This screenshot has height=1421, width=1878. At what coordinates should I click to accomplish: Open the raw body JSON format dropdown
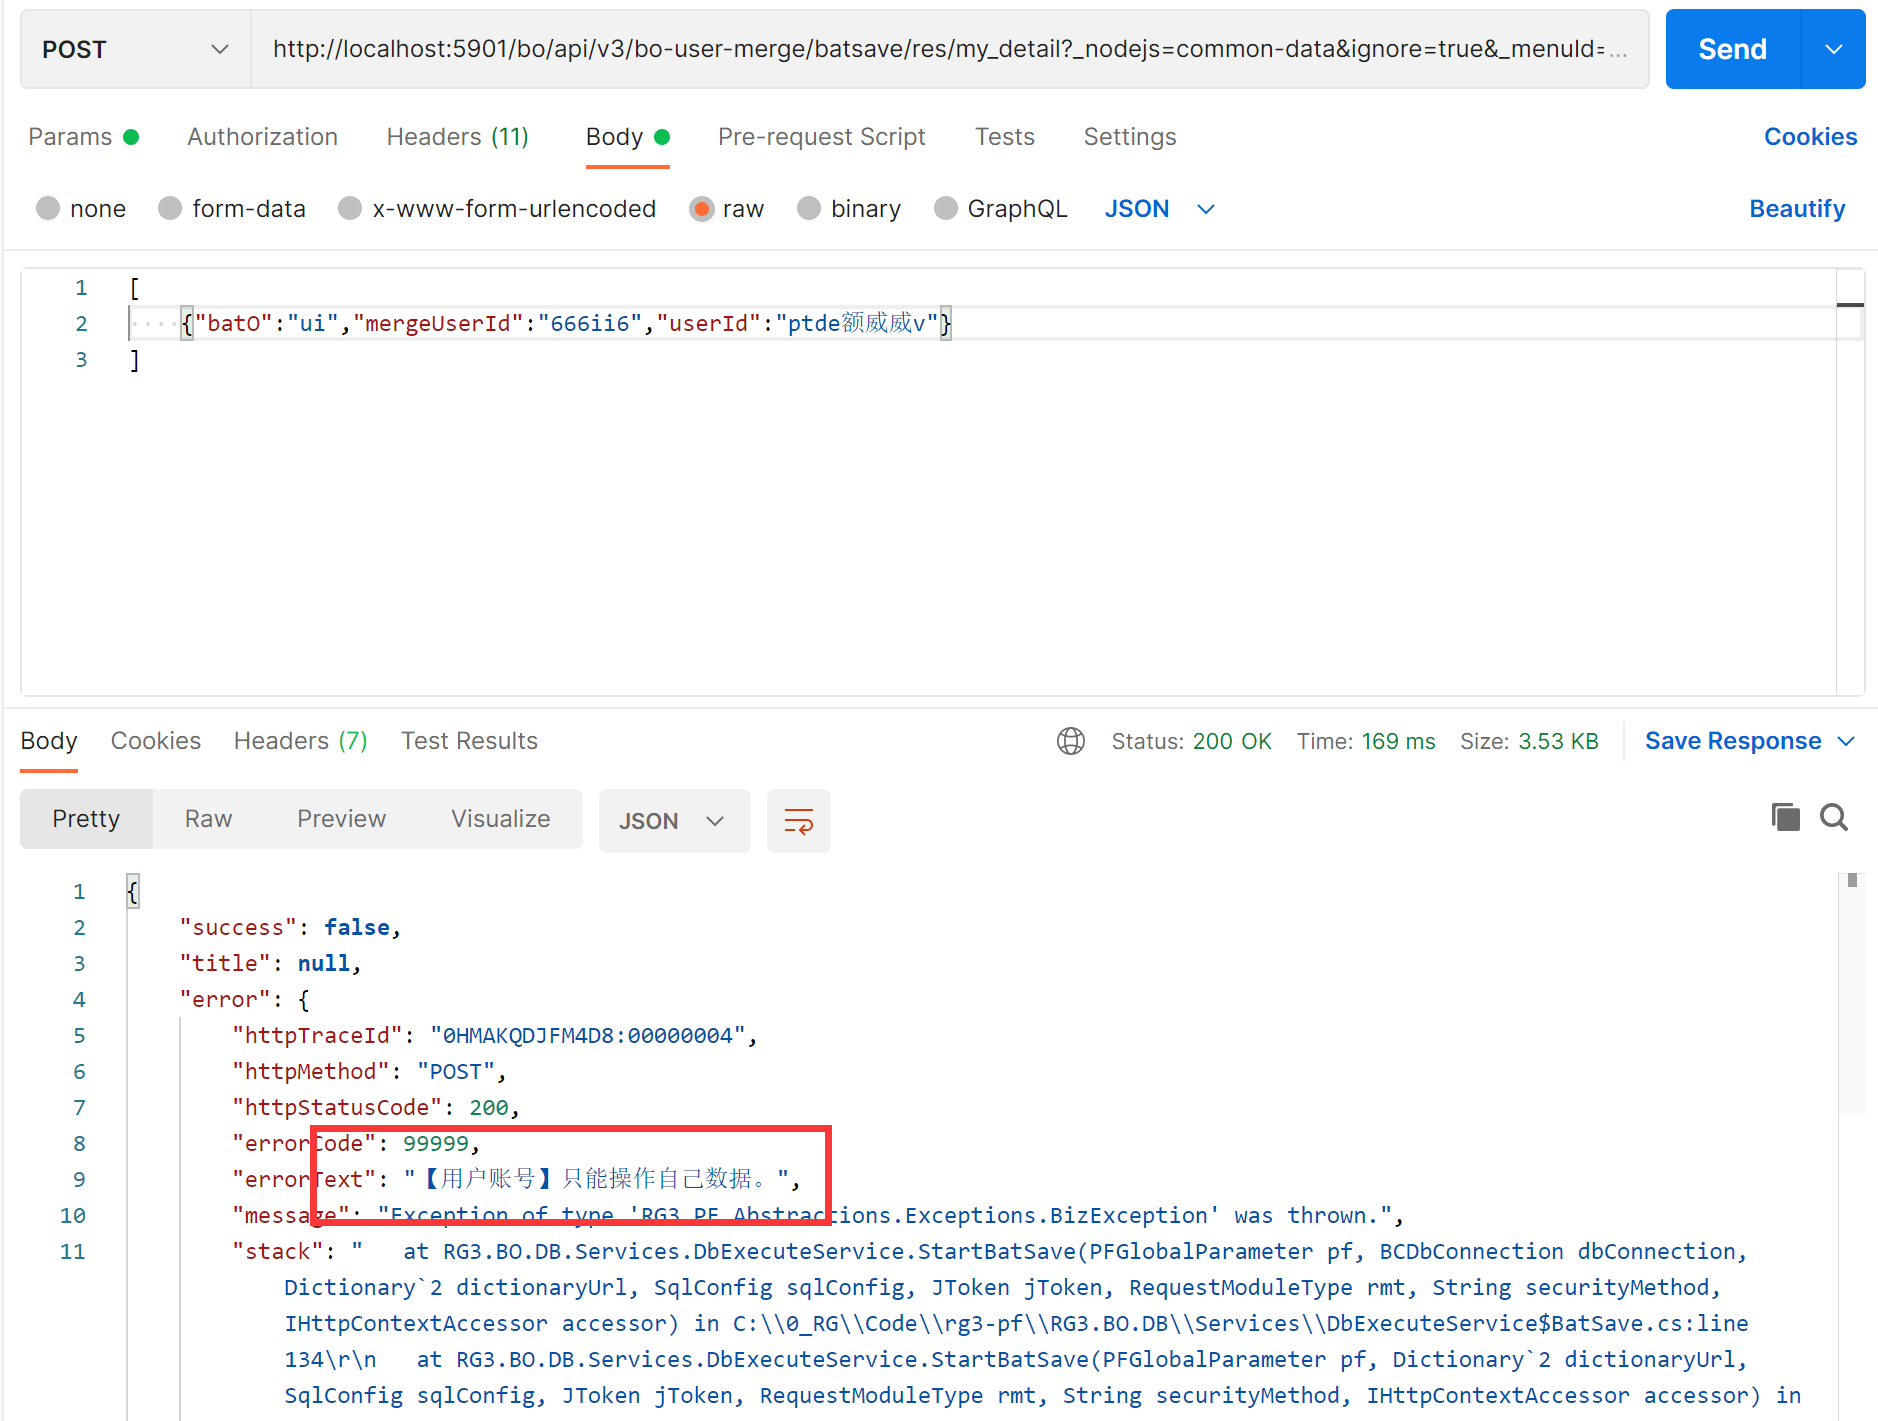(x=1160, y=208)
